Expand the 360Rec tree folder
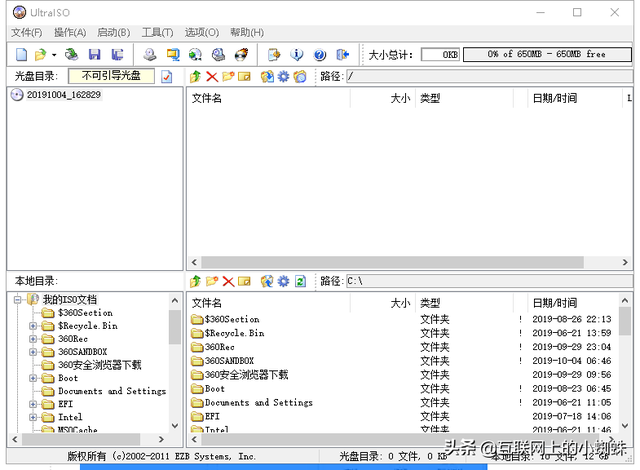Viewport: 640px width, 470px height. point(33,339)
